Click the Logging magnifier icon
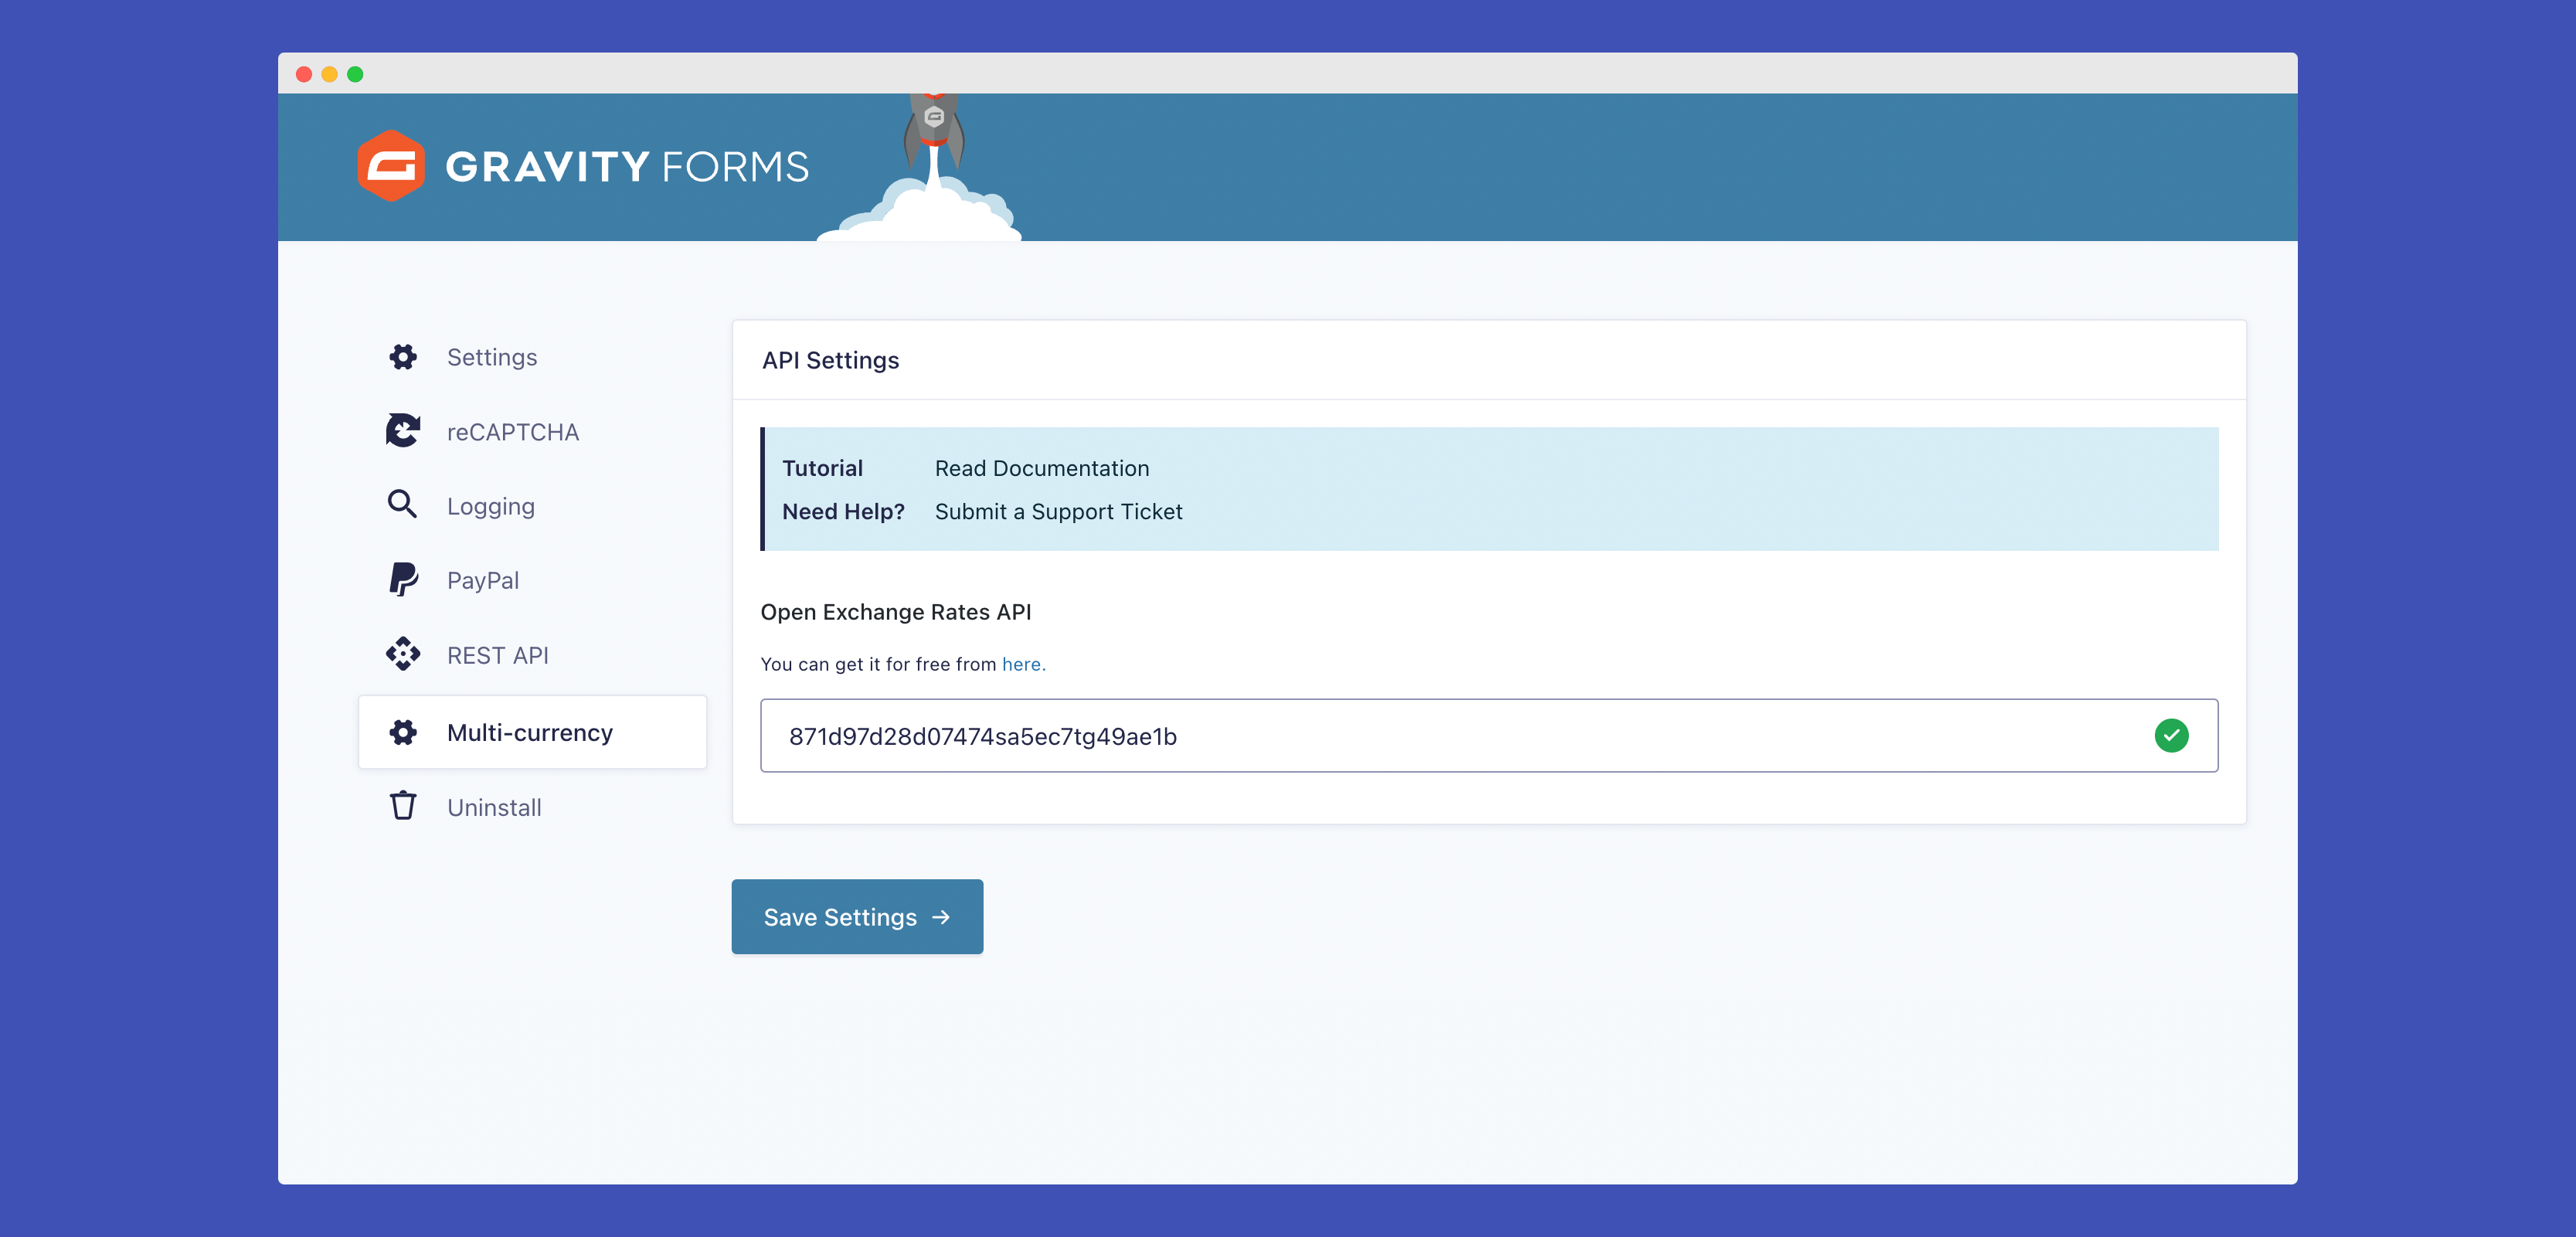This screenshot has height=1237, width=2576. click(x=403, y=505)
